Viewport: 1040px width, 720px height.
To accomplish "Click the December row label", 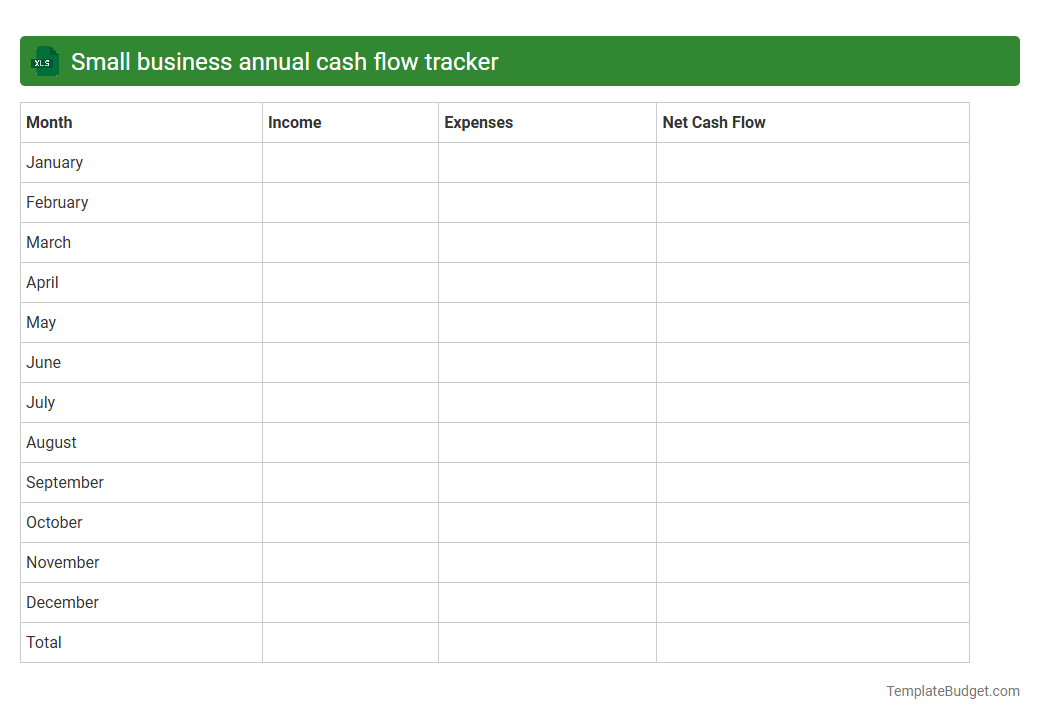I will [x=62, y=602].
